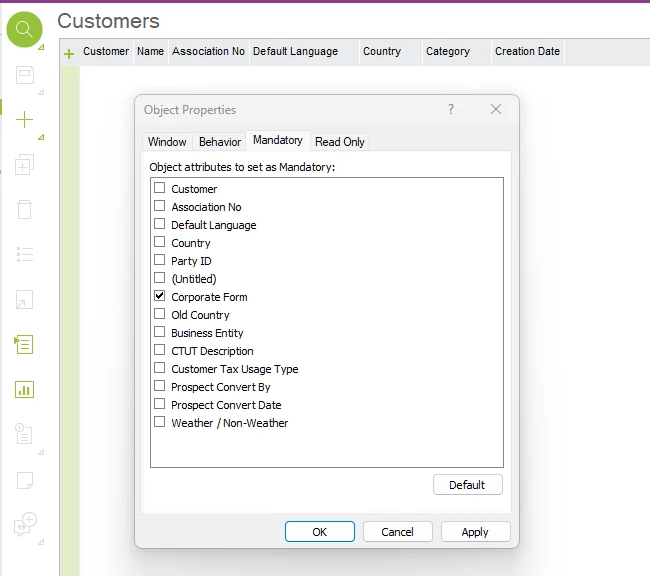The image size is (650, 576).
Task: Click the small green plus in table header
Action: pyautogui.click(x=69, y=53)
